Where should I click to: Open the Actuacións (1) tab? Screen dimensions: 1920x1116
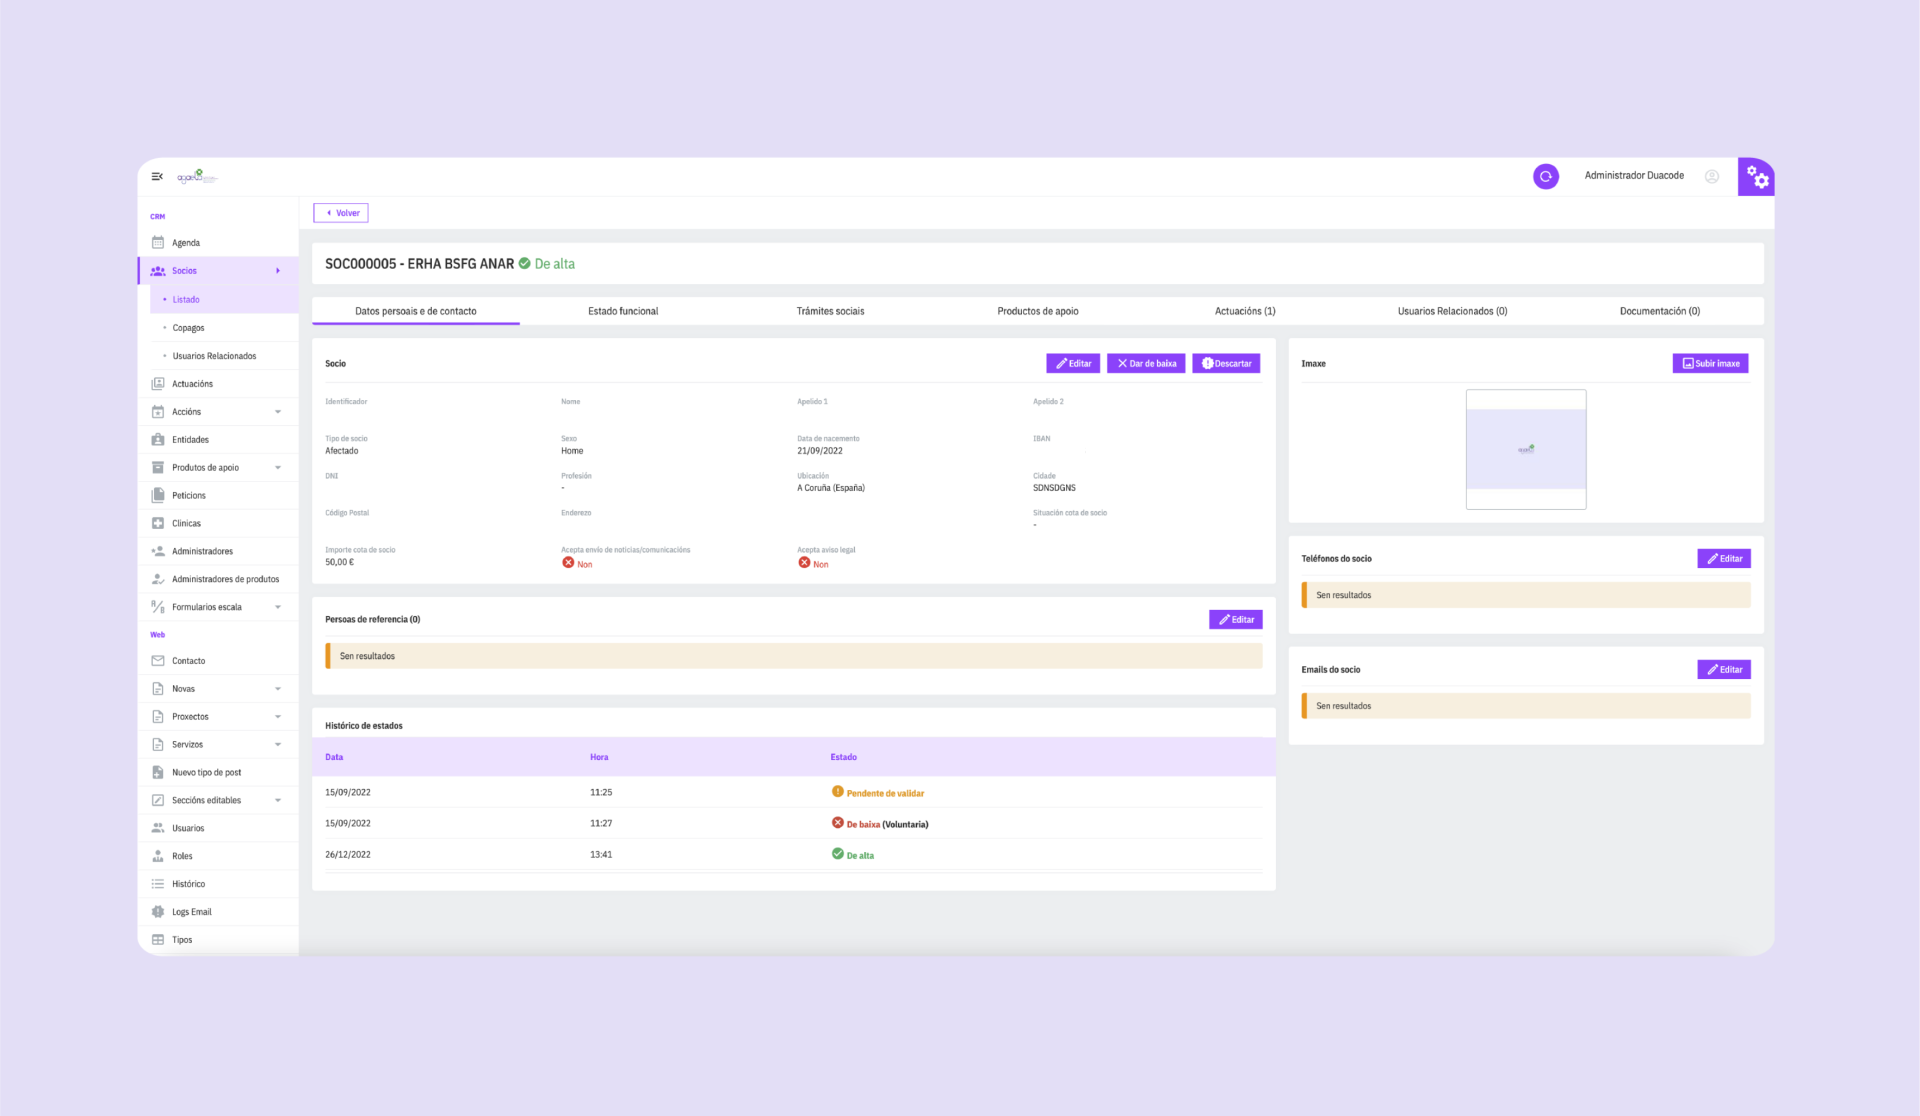(x=1244, y=311)
